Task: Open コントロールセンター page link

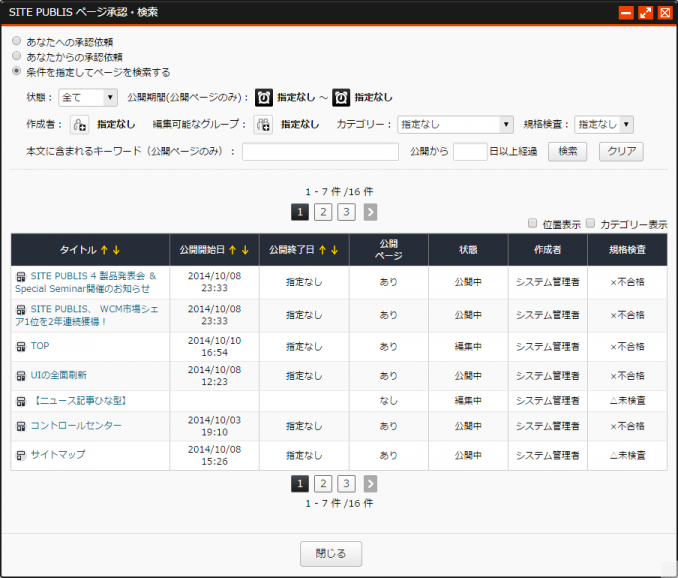Action: 76,426
